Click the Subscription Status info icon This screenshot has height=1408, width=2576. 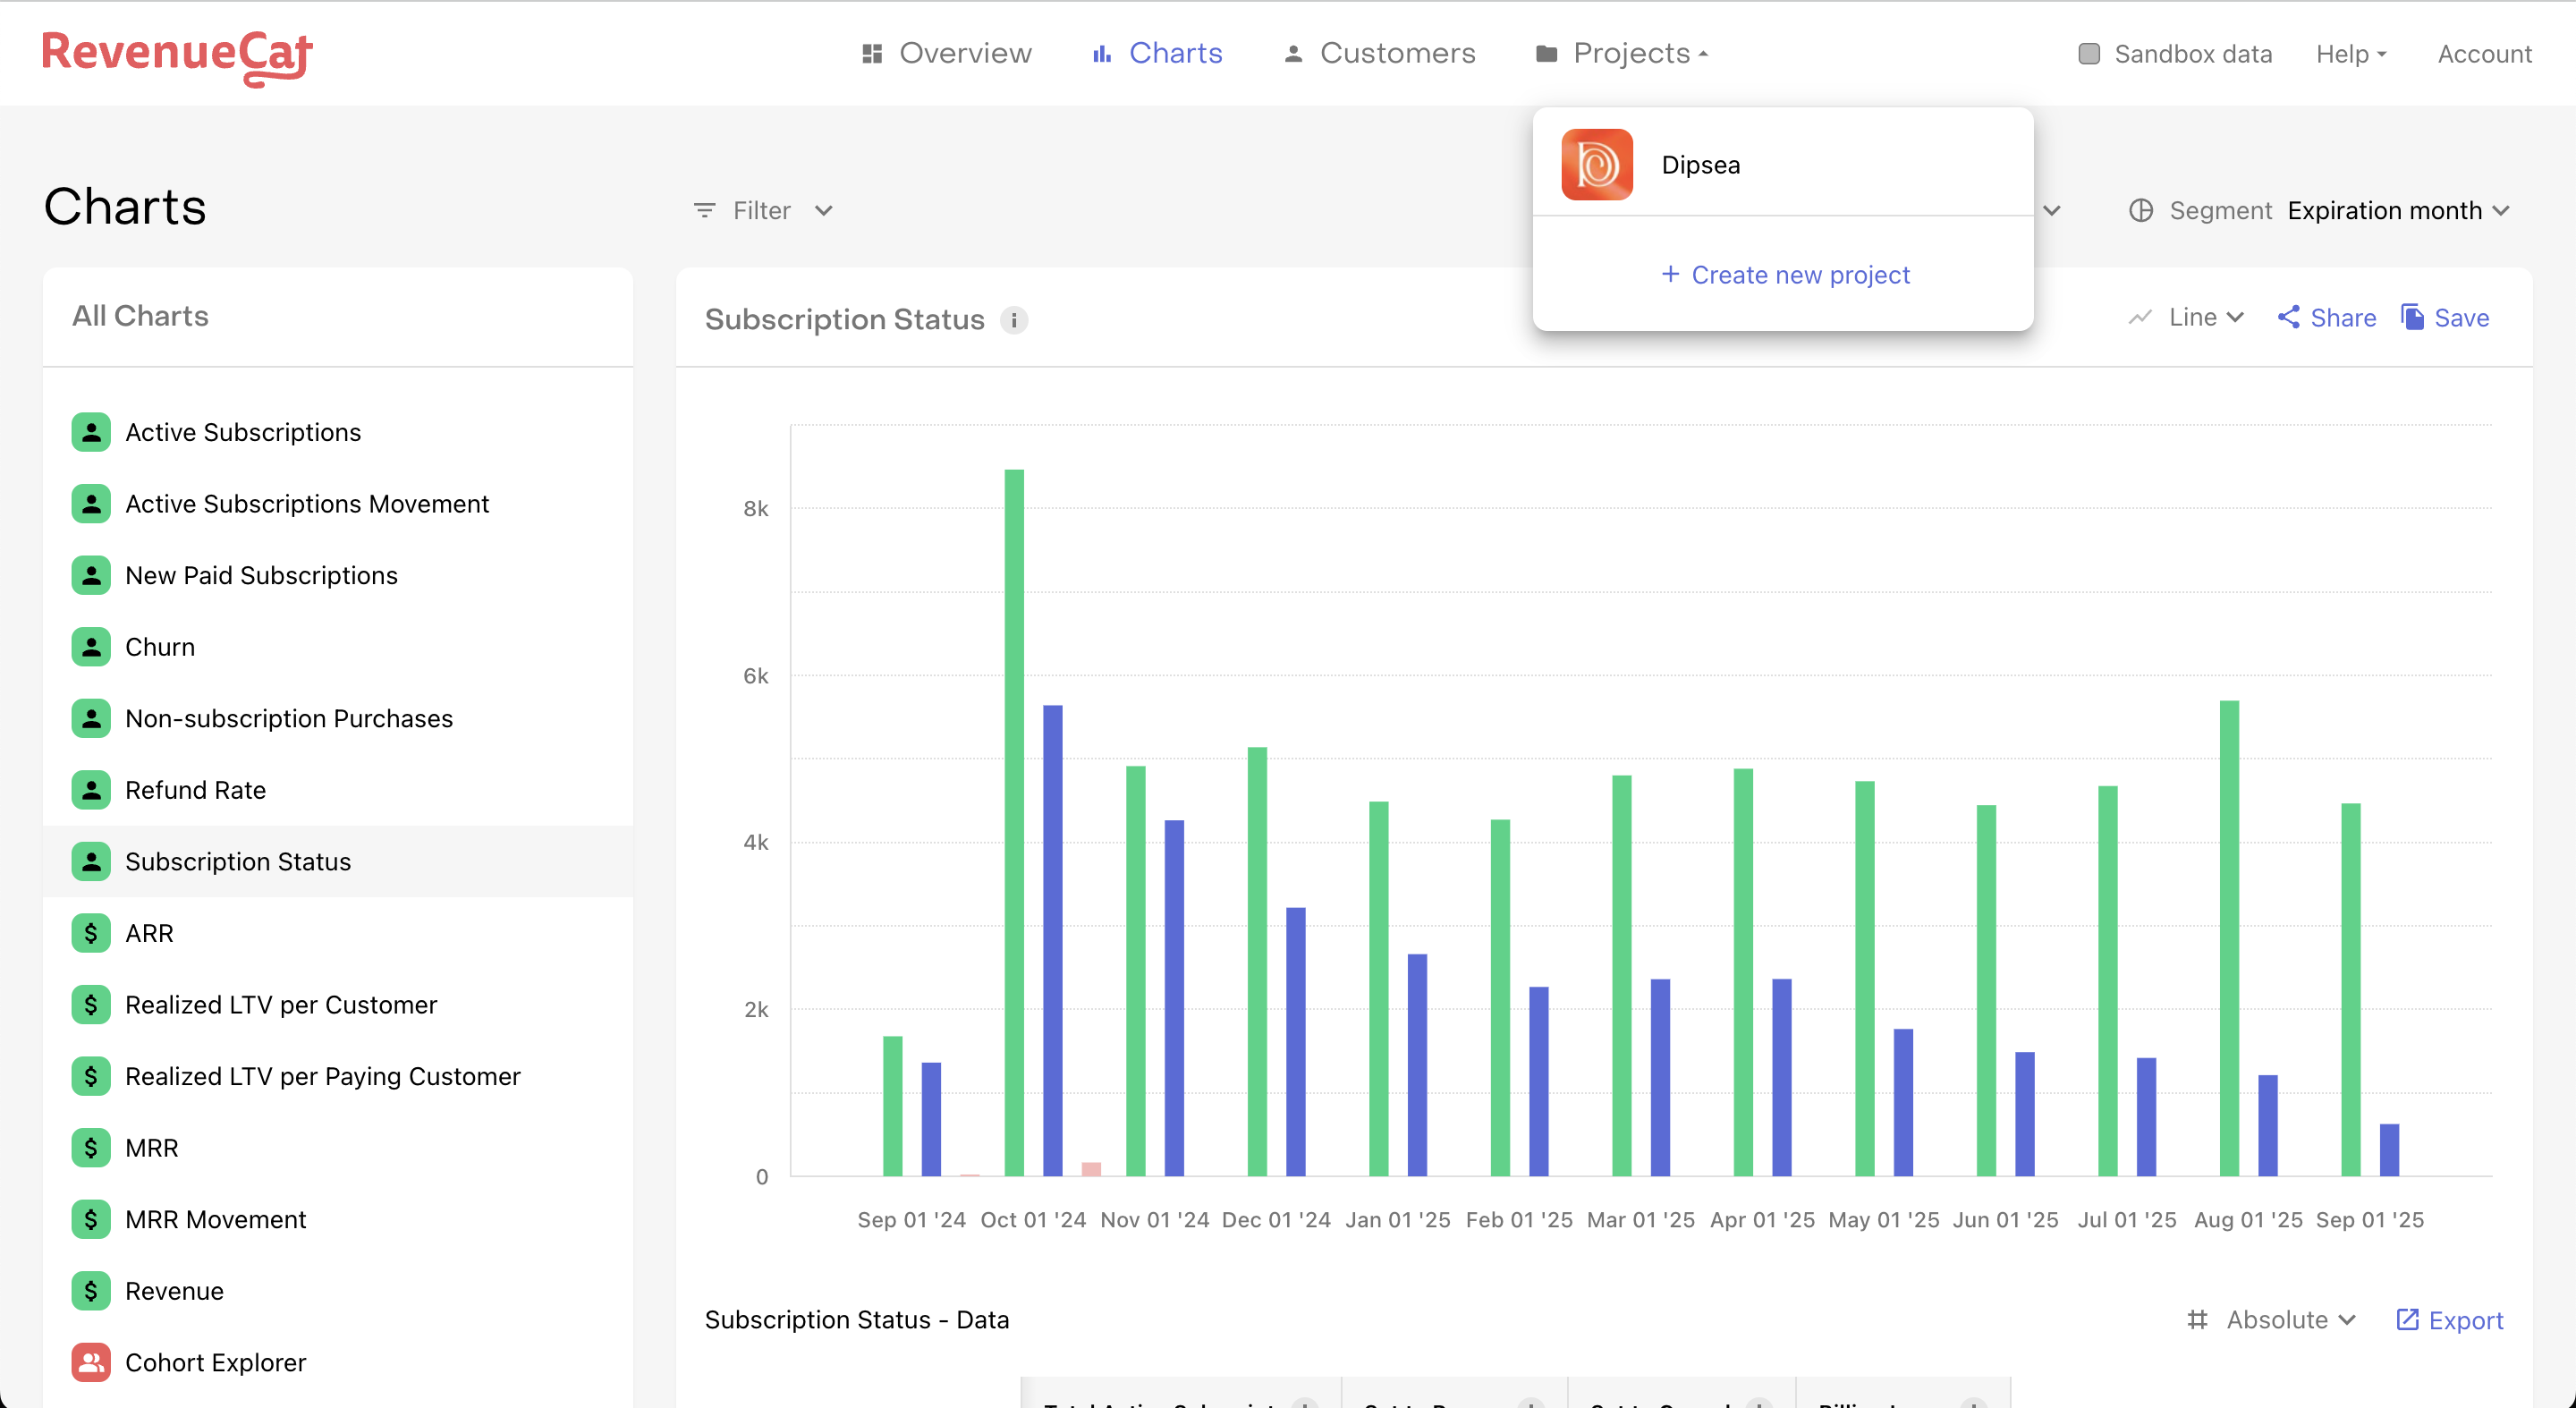(1013, 320)
